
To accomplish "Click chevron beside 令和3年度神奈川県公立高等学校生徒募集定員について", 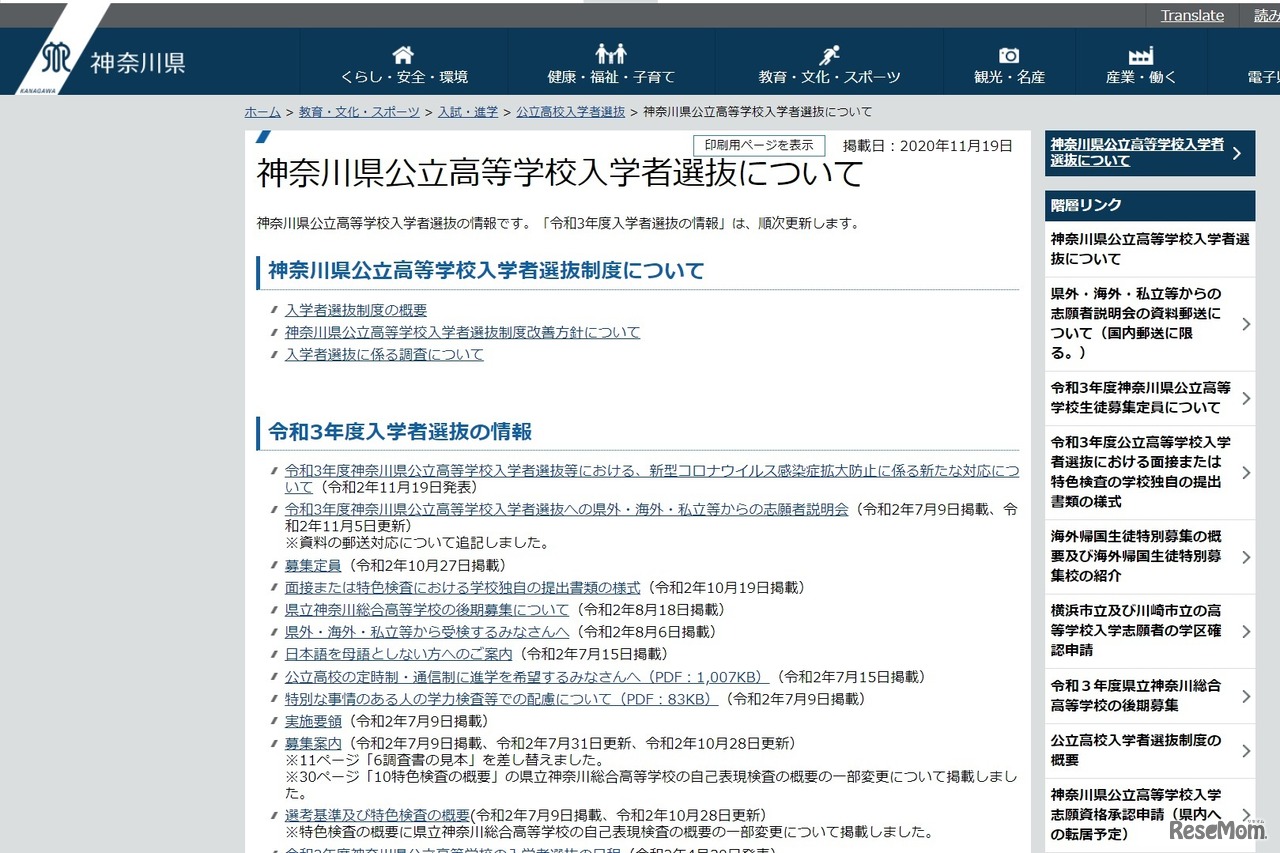I will click(1245, 398).
